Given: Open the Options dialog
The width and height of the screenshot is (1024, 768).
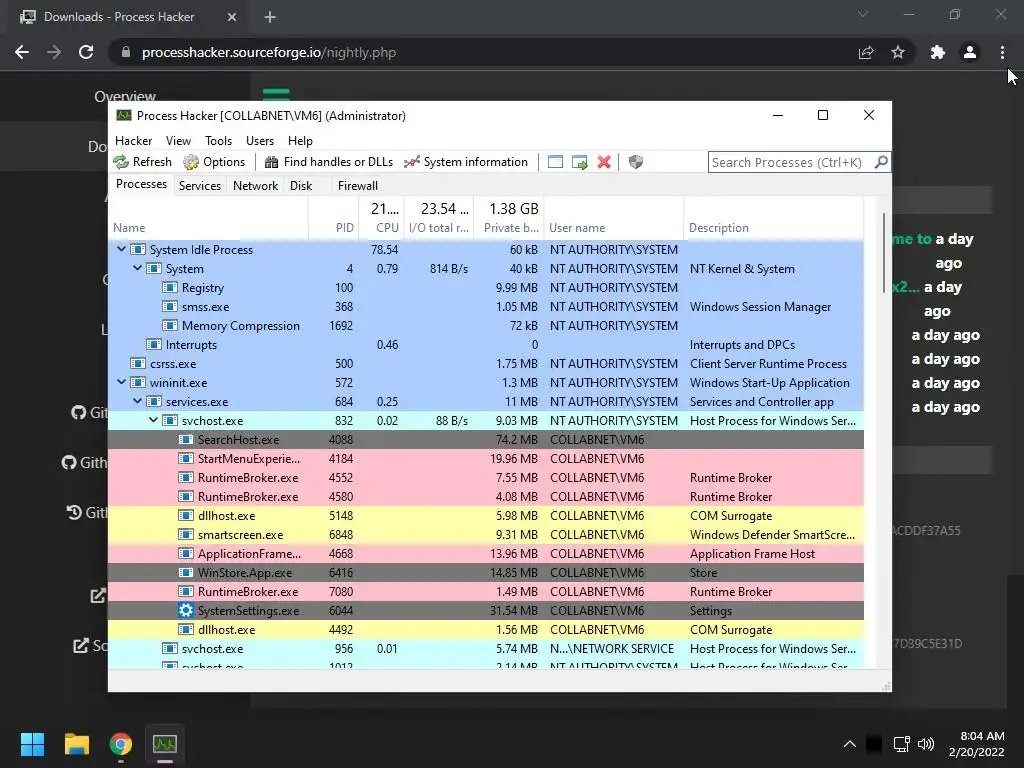Looking at the screenshot, I should [x=214, y=162].
